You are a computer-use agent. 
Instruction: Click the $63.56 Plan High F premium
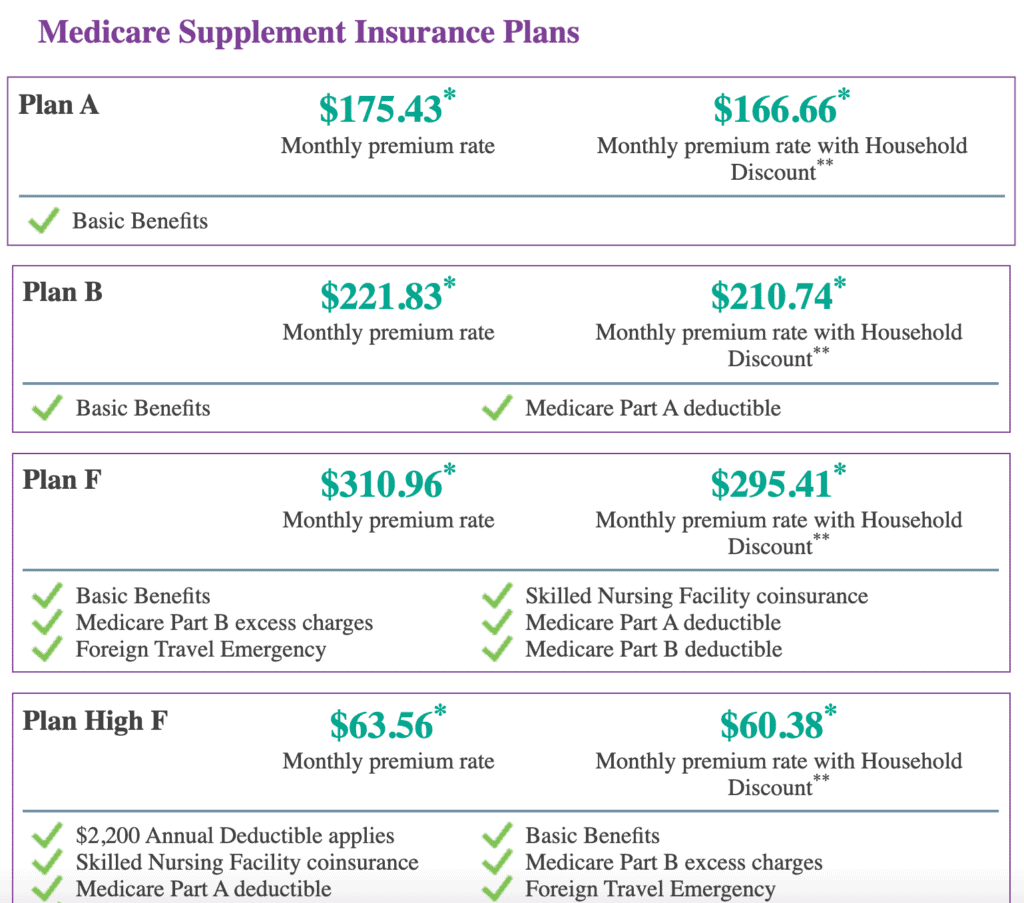click(382, 725)
